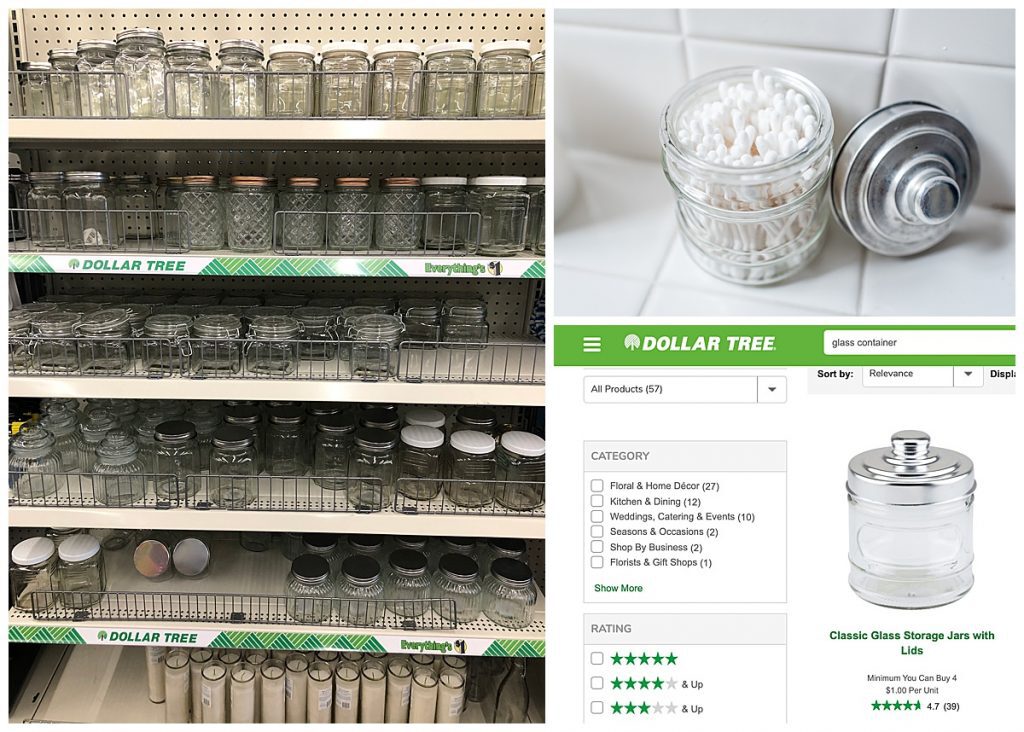Image resolution: width=1024 pixels, height=732 pixels.
Task: Click the Dollar Tree logo in the header
Action: [x=699, y=343]
